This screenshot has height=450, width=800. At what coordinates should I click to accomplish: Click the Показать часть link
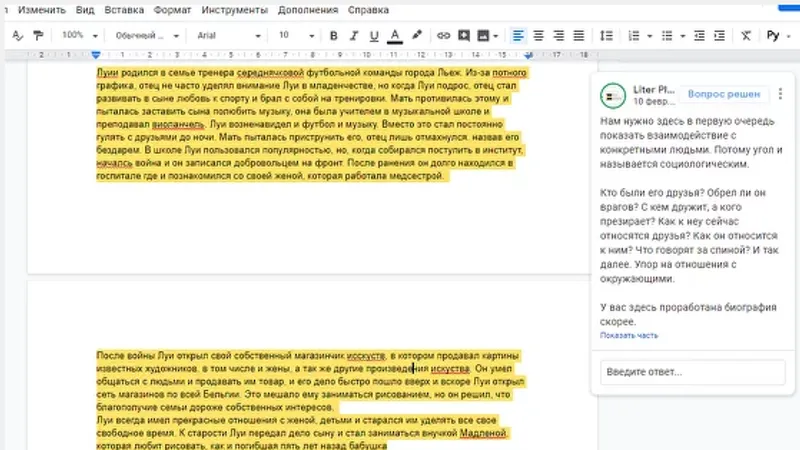[629, 335]
